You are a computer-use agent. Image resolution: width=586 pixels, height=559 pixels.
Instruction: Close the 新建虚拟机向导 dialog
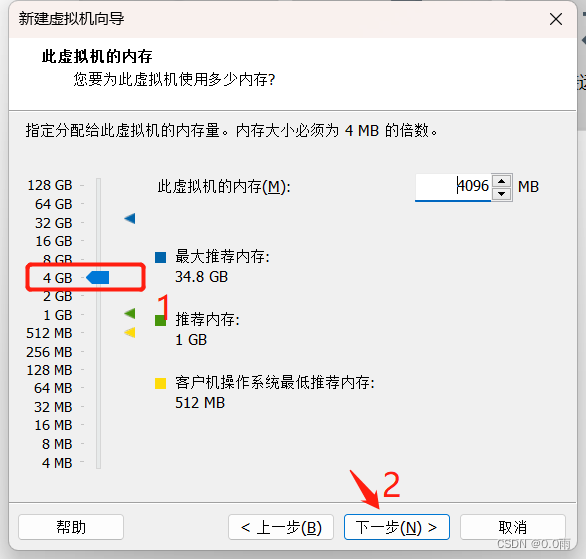point(556,19)
